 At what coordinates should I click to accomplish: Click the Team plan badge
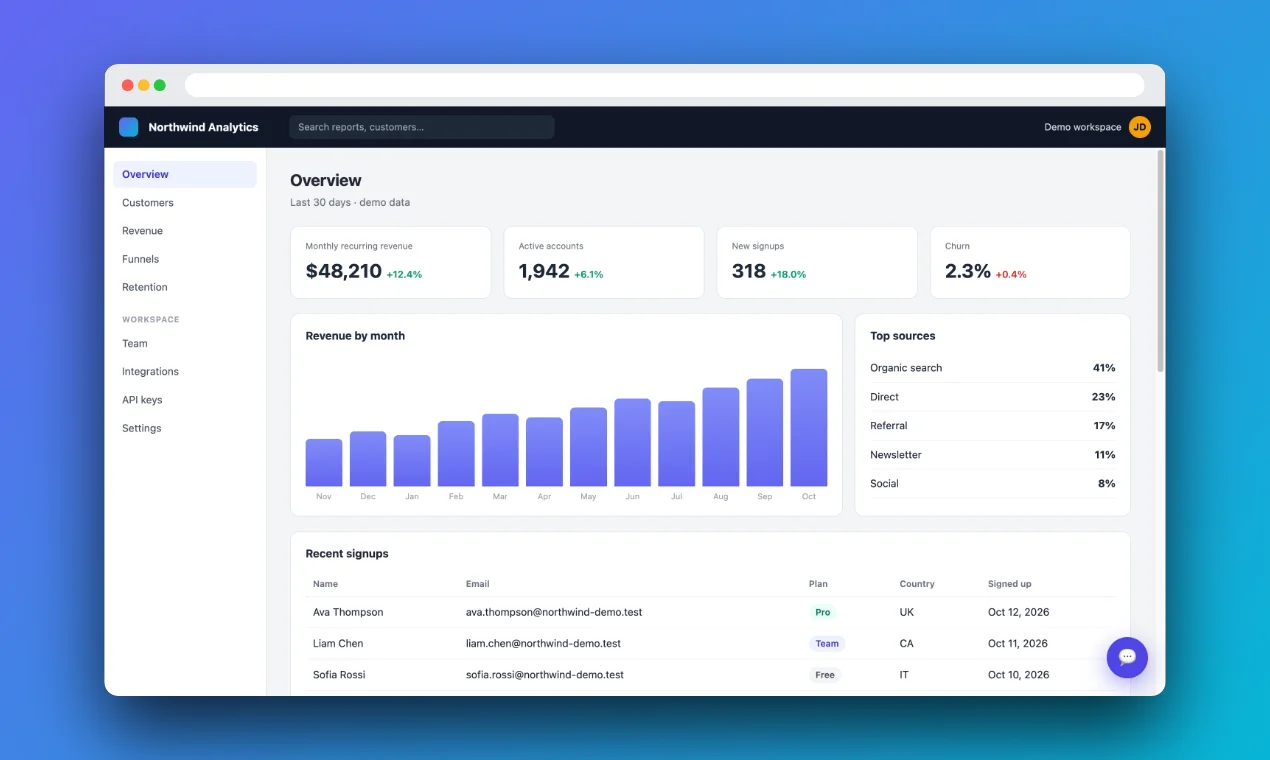pos(827,643)
